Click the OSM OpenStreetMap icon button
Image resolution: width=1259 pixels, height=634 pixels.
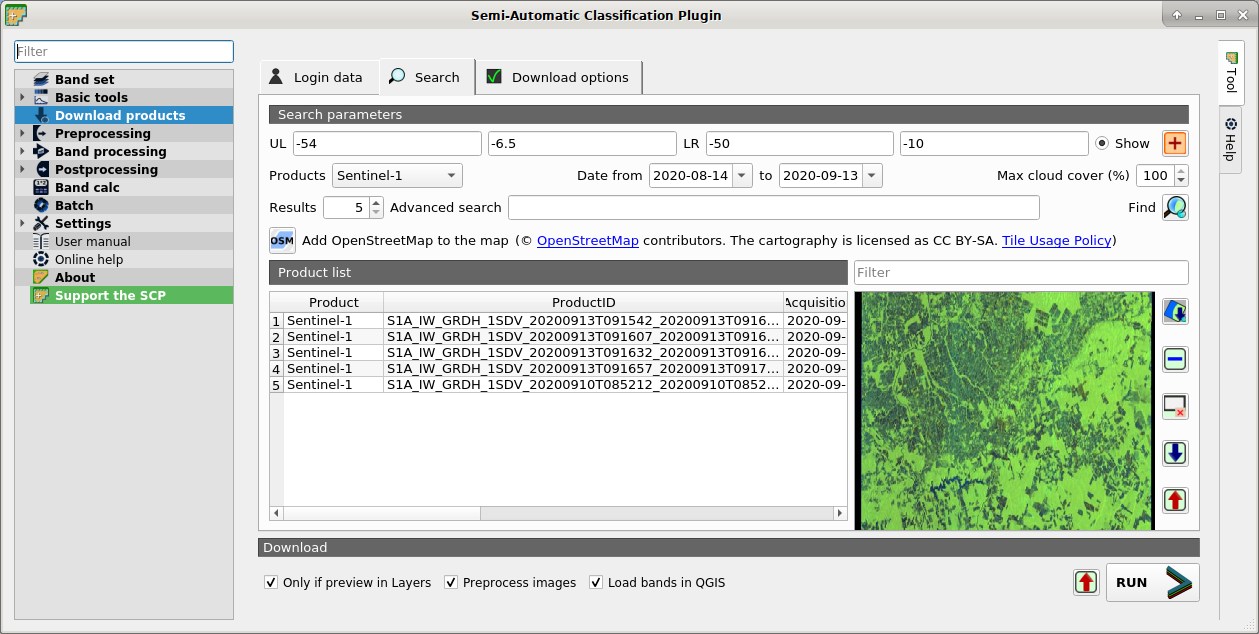(282, 240)
